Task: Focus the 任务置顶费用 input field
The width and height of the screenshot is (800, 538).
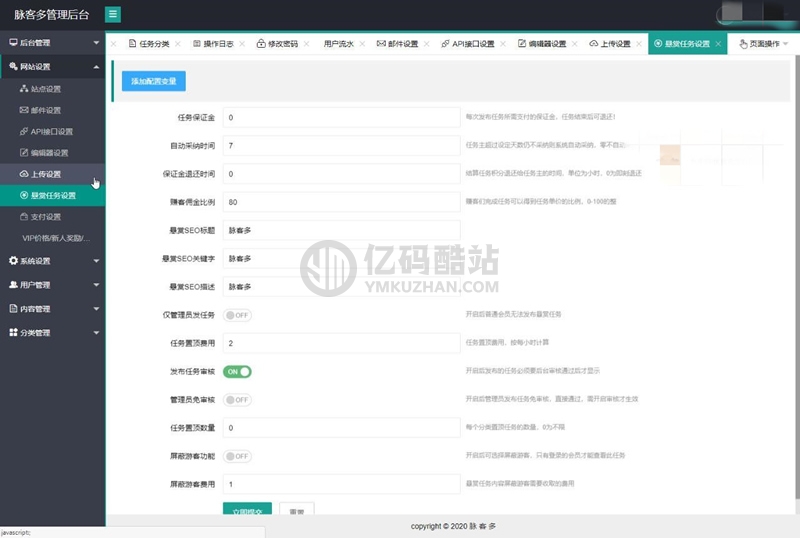Action: tap(341, 343)
